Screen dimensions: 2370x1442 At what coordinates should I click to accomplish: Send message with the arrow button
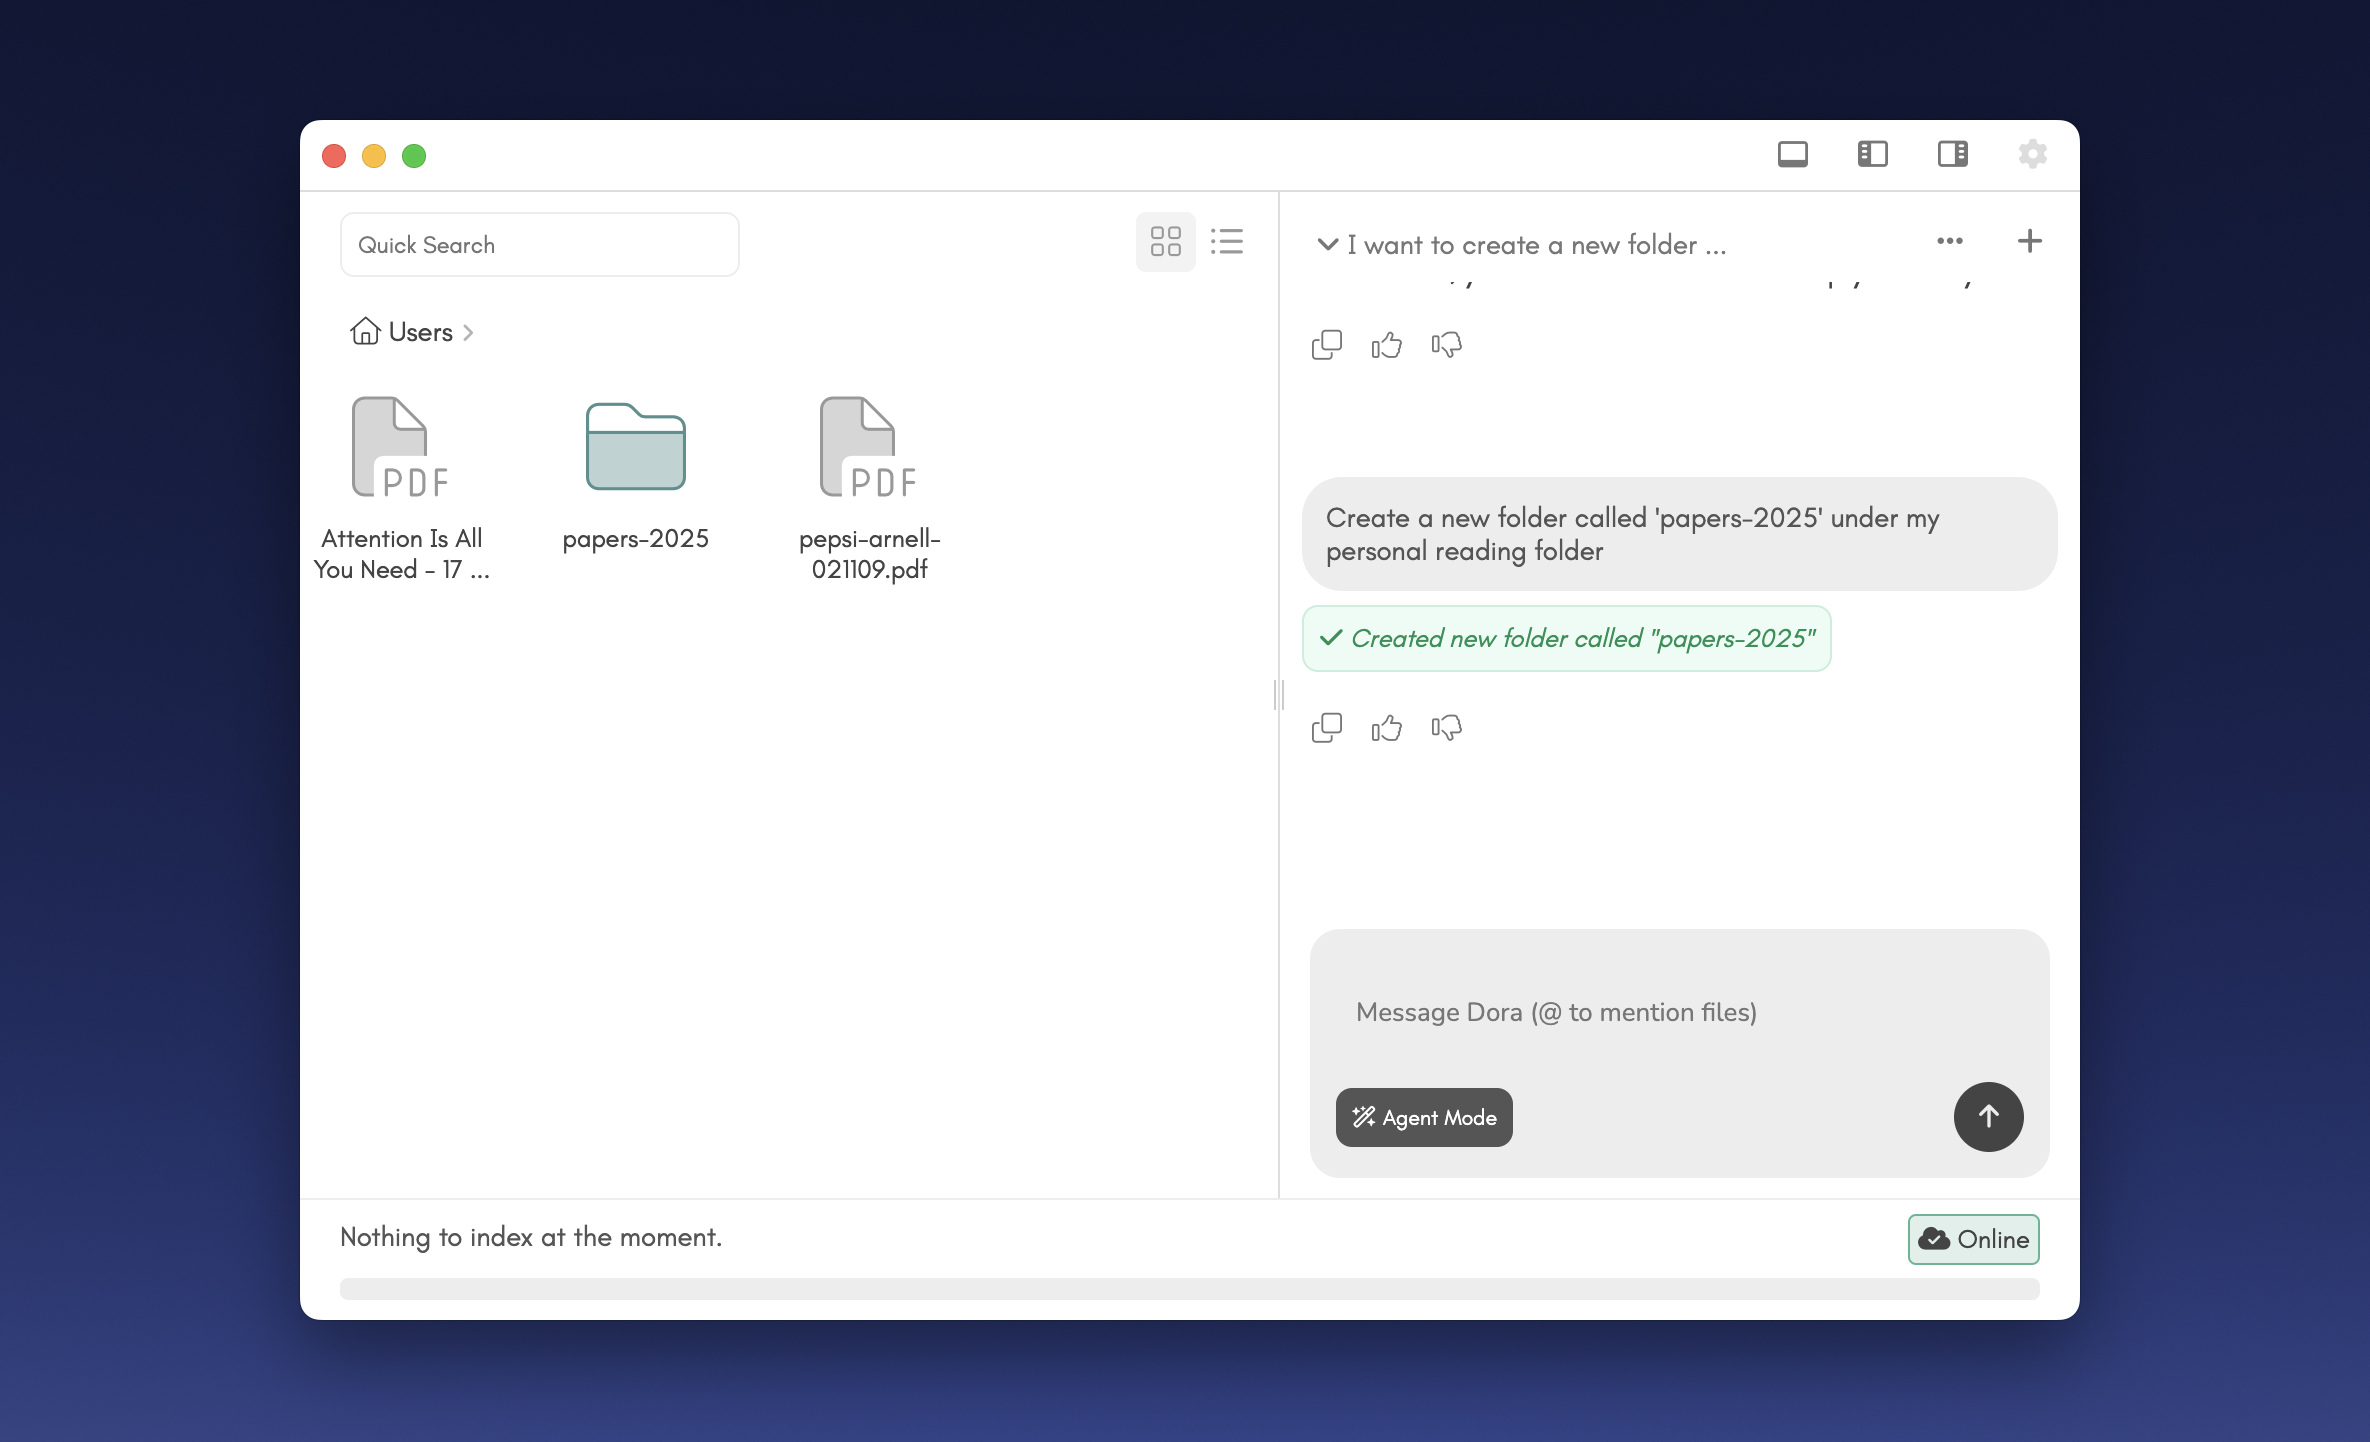click(x=1988, y=1117)
